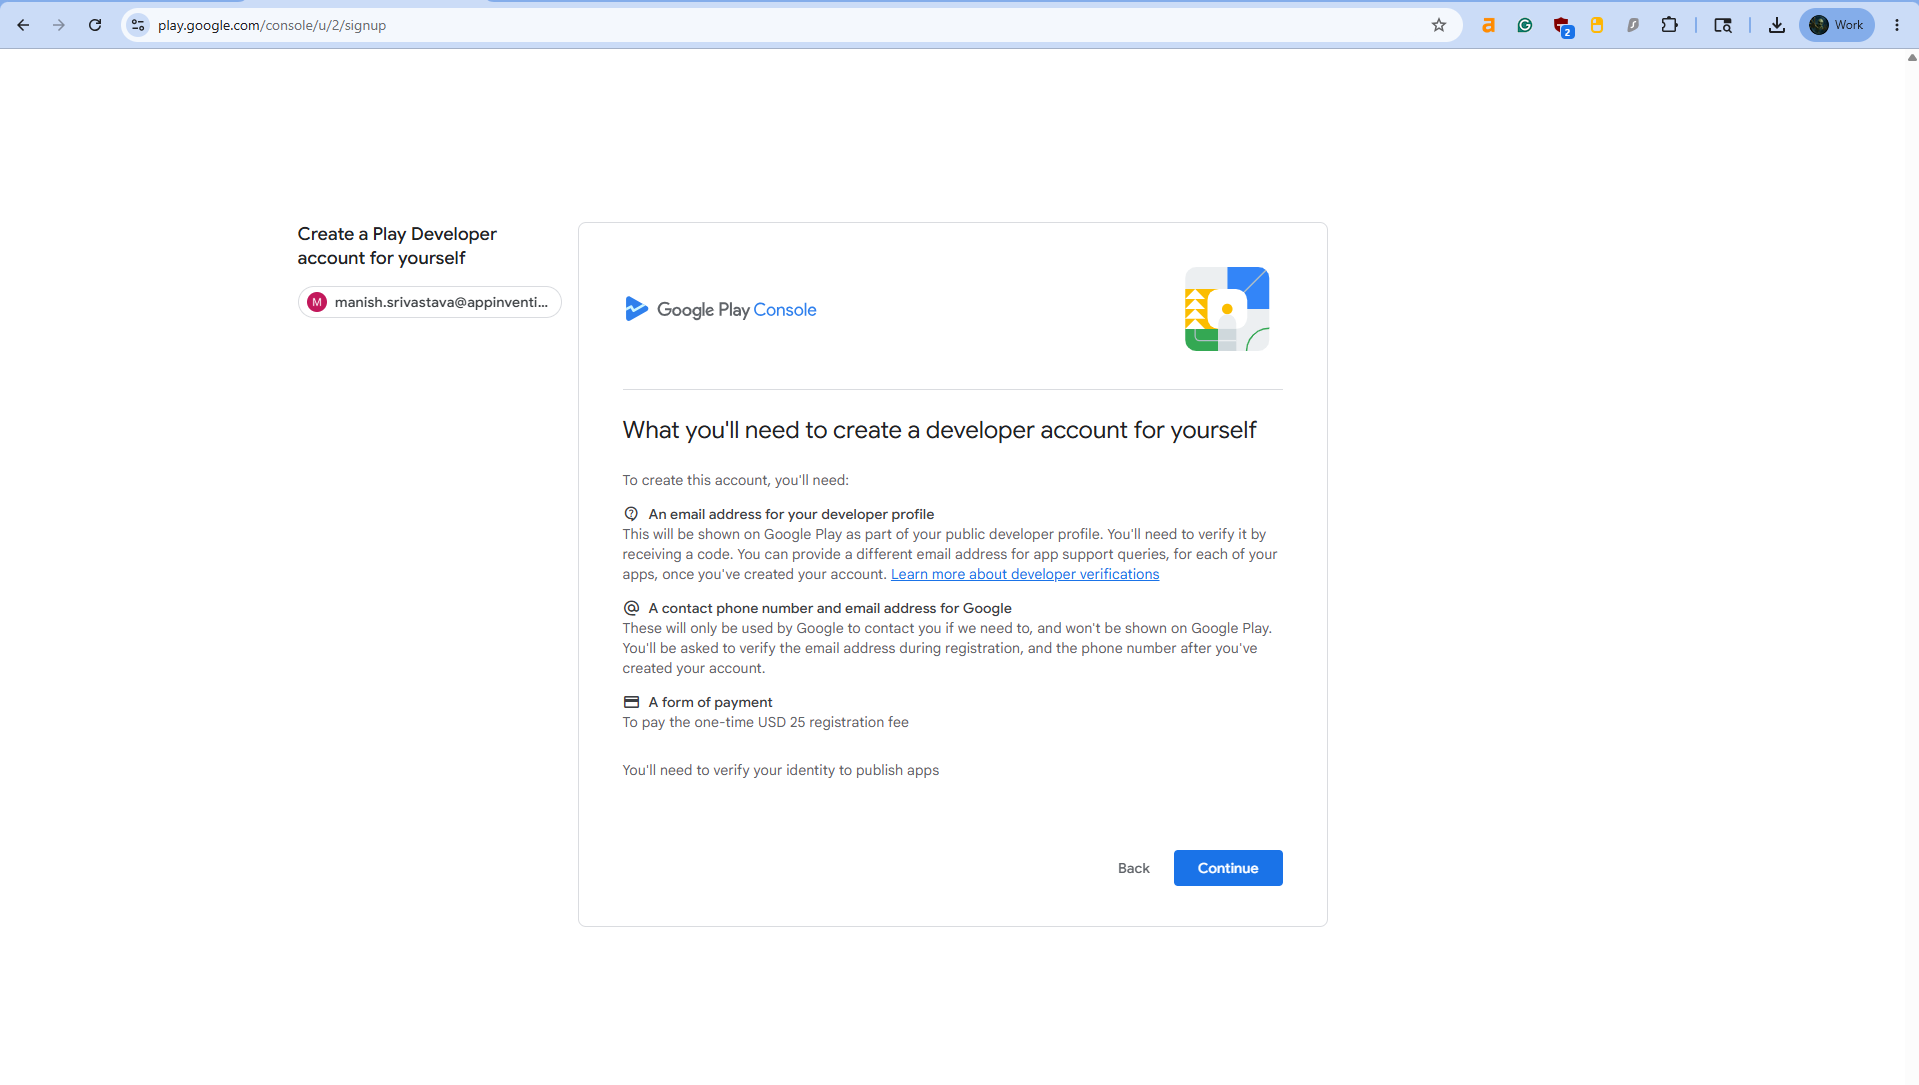1919x1085 pixels.
Task: Open the yellow note extension icon
Action: click(1597, 25)
